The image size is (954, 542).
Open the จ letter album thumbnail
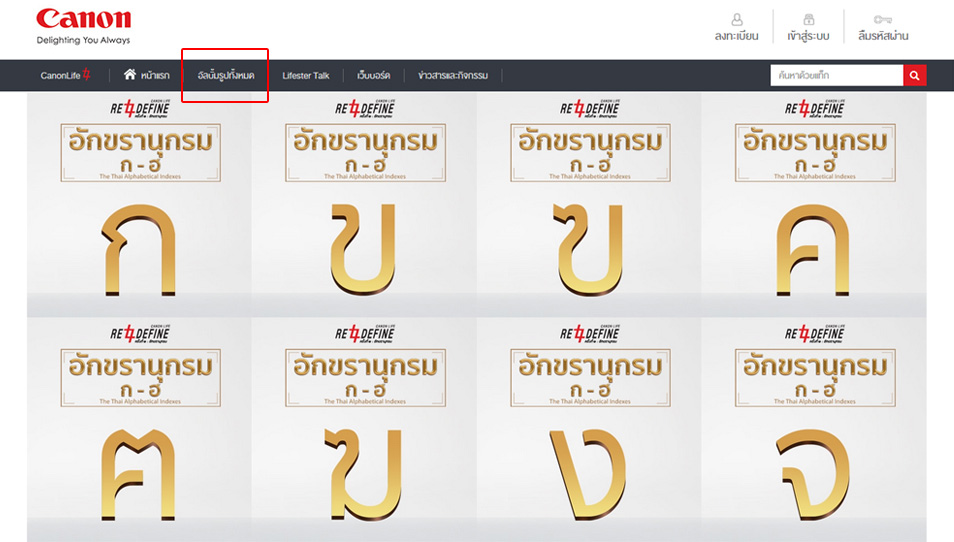[x=813, y=430]
